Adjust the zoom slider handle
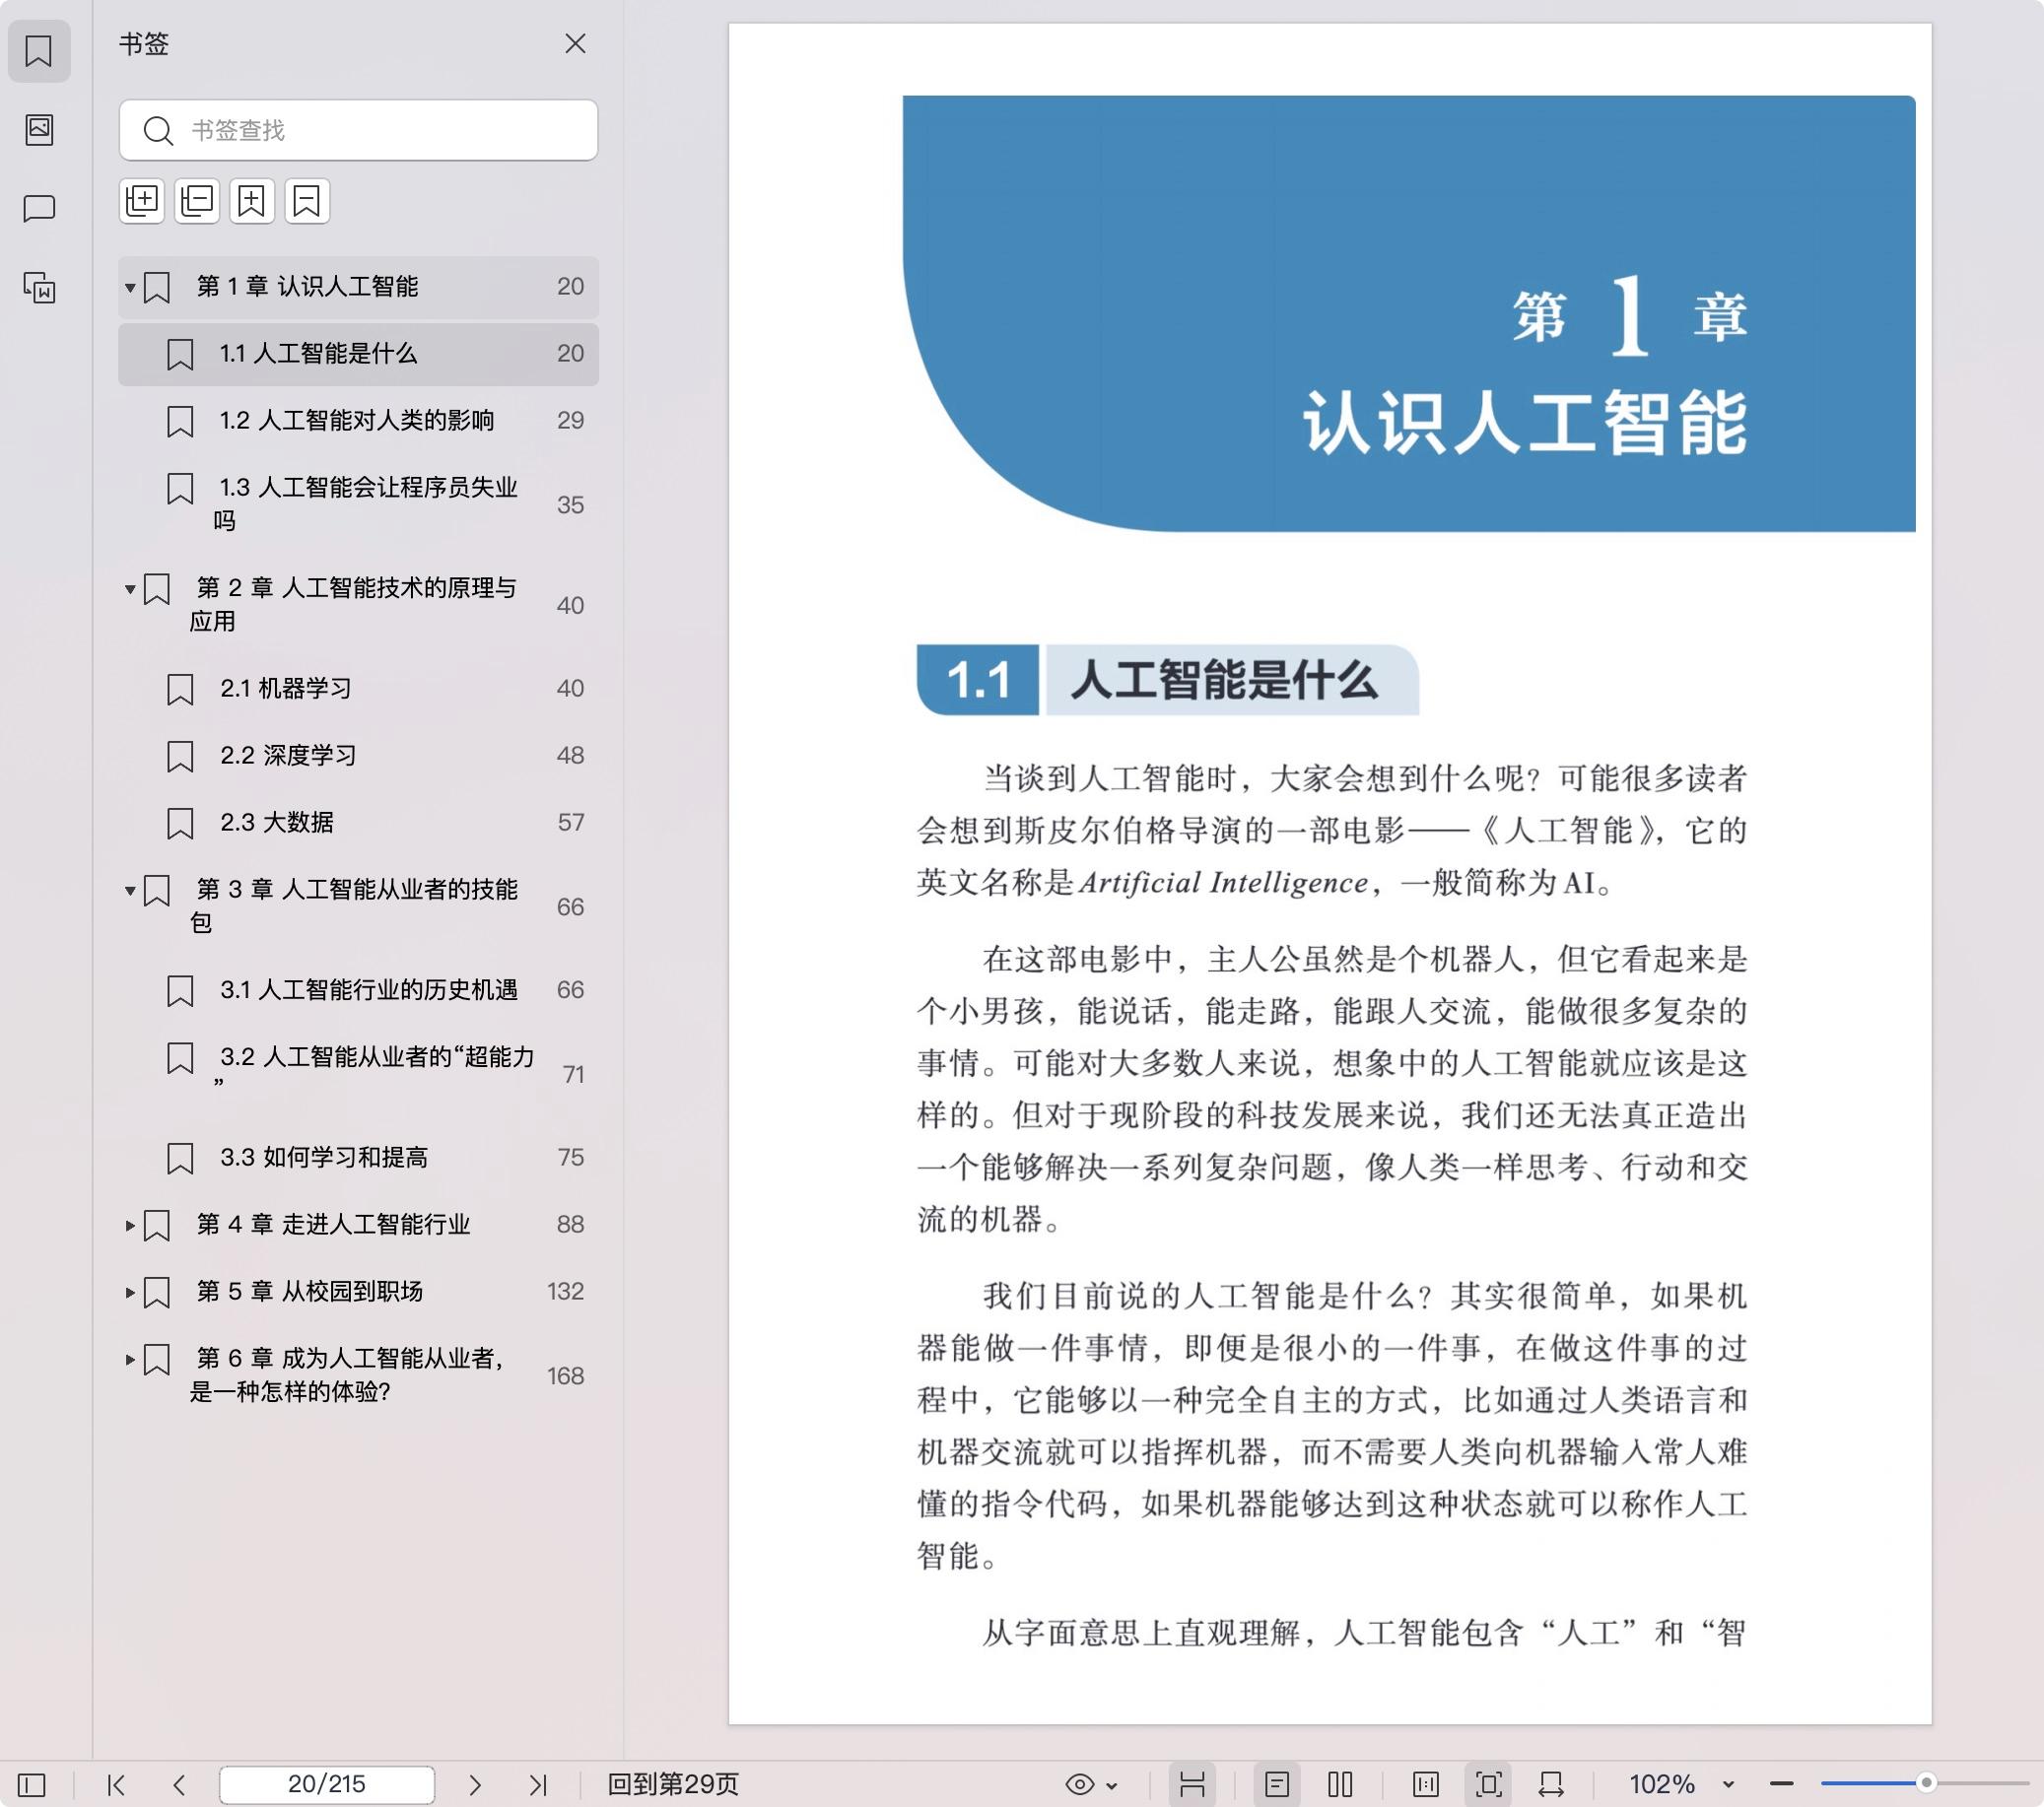The image size is (2044, 1807). click(1926, 1783)
